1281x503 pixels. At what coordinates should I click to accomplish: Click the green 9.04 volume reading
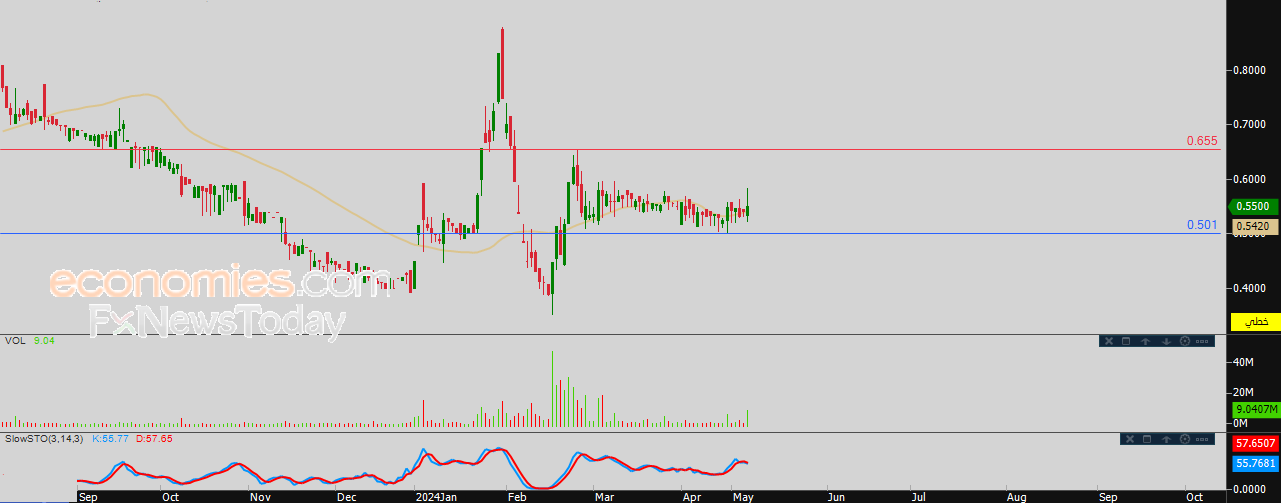click(44, 341)
